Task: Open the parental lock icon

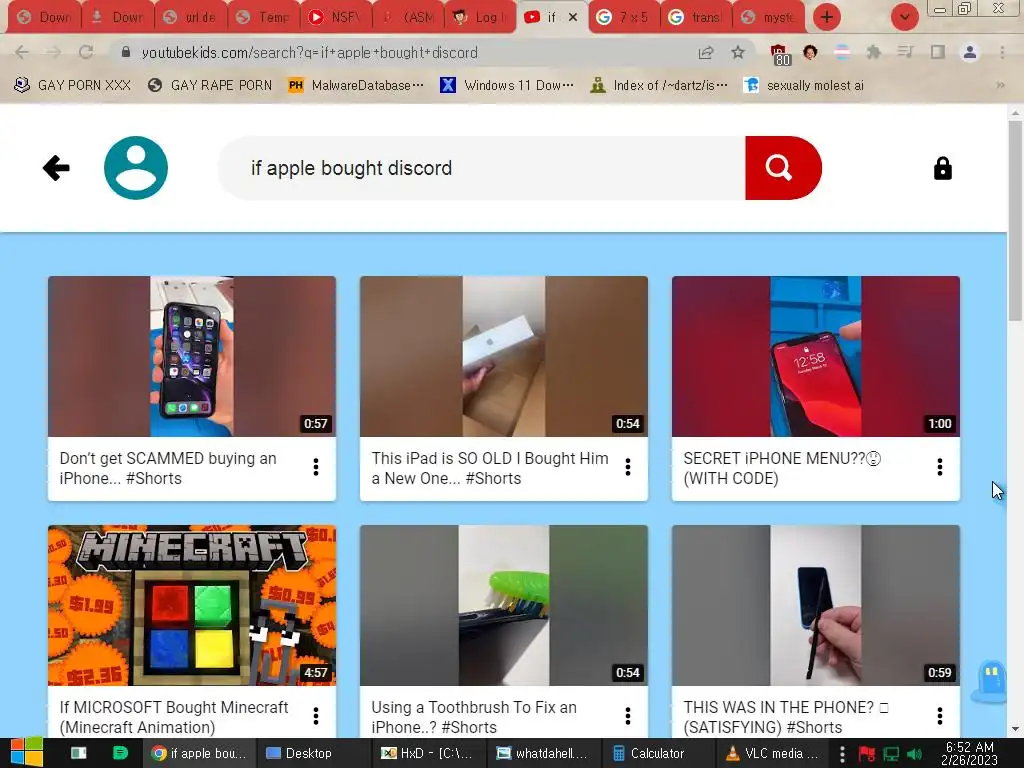Action: click(x=942, y=168)
